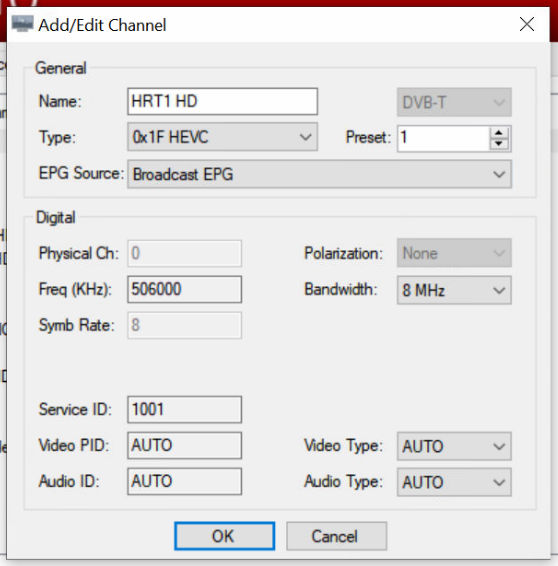Open the Type dropdown showing 0x1F HEVC
The height and width of the screenshot is (566, 558).
pyautogui.click(x=222, y=137)
